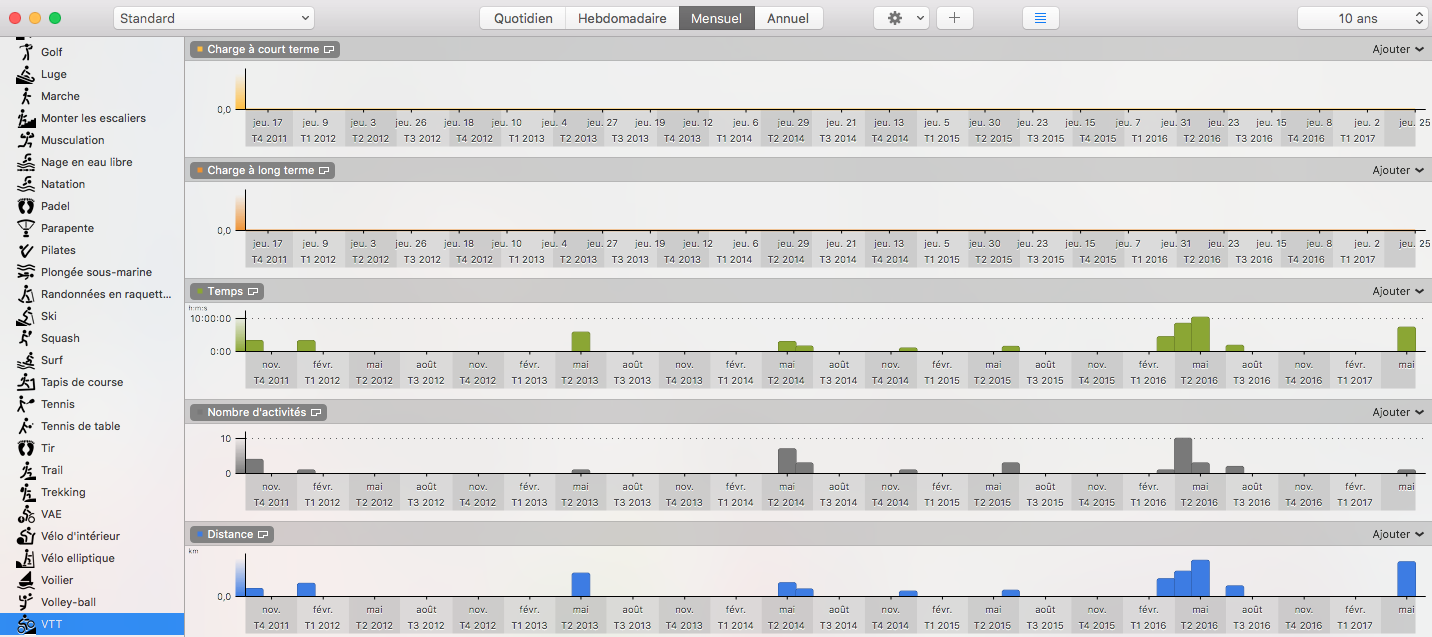Open the list view toolbar icon
The height and width of the screenshot is (637, 1432).
coord(1040,18)
